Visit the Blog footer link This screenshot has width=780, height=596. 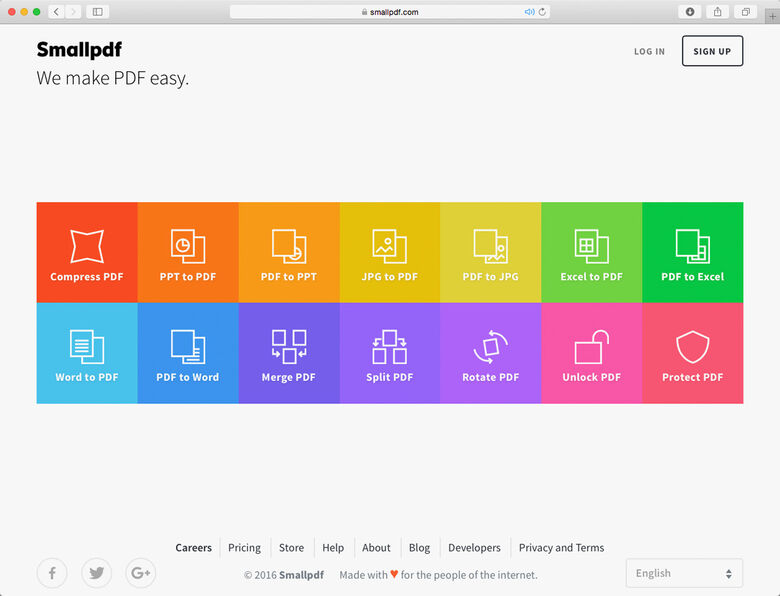(x=419, y=548)
